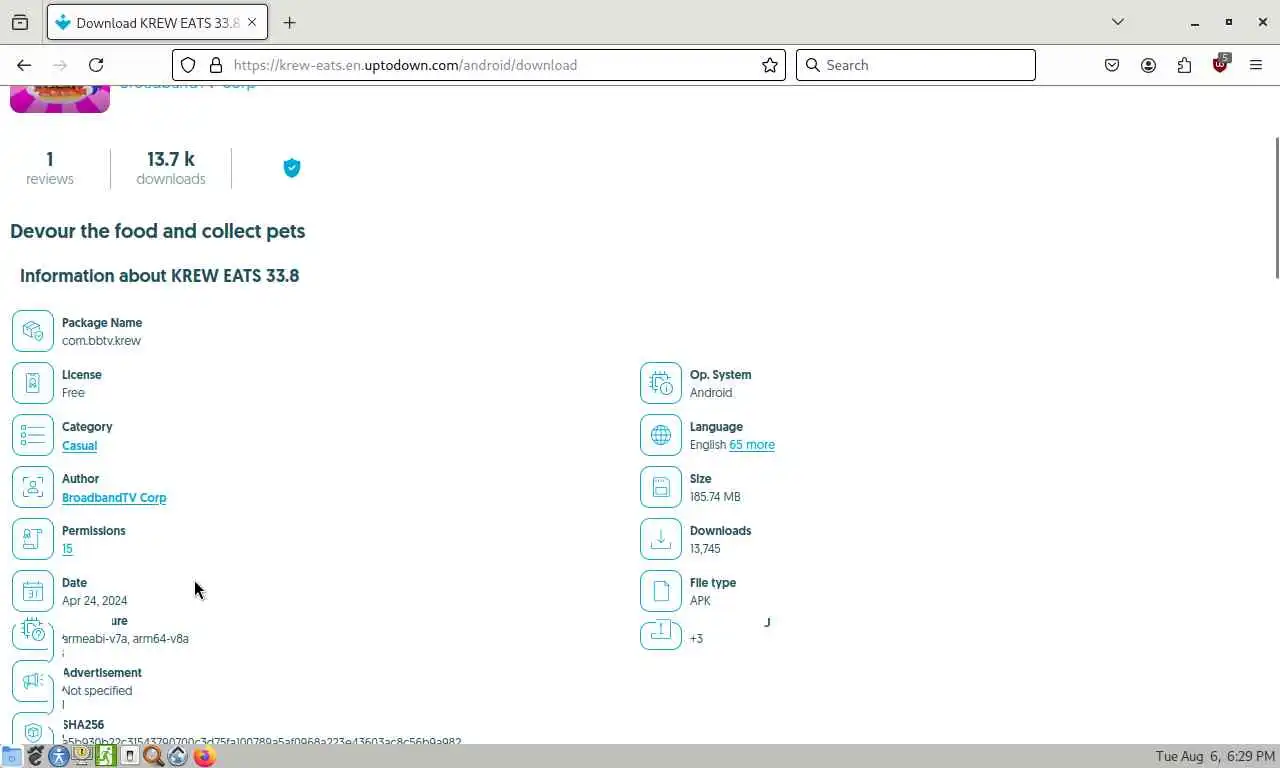Click the File type document icon
Image resolution: width=1280 pixels, height=768 pixels.
[x=661, y=591]
